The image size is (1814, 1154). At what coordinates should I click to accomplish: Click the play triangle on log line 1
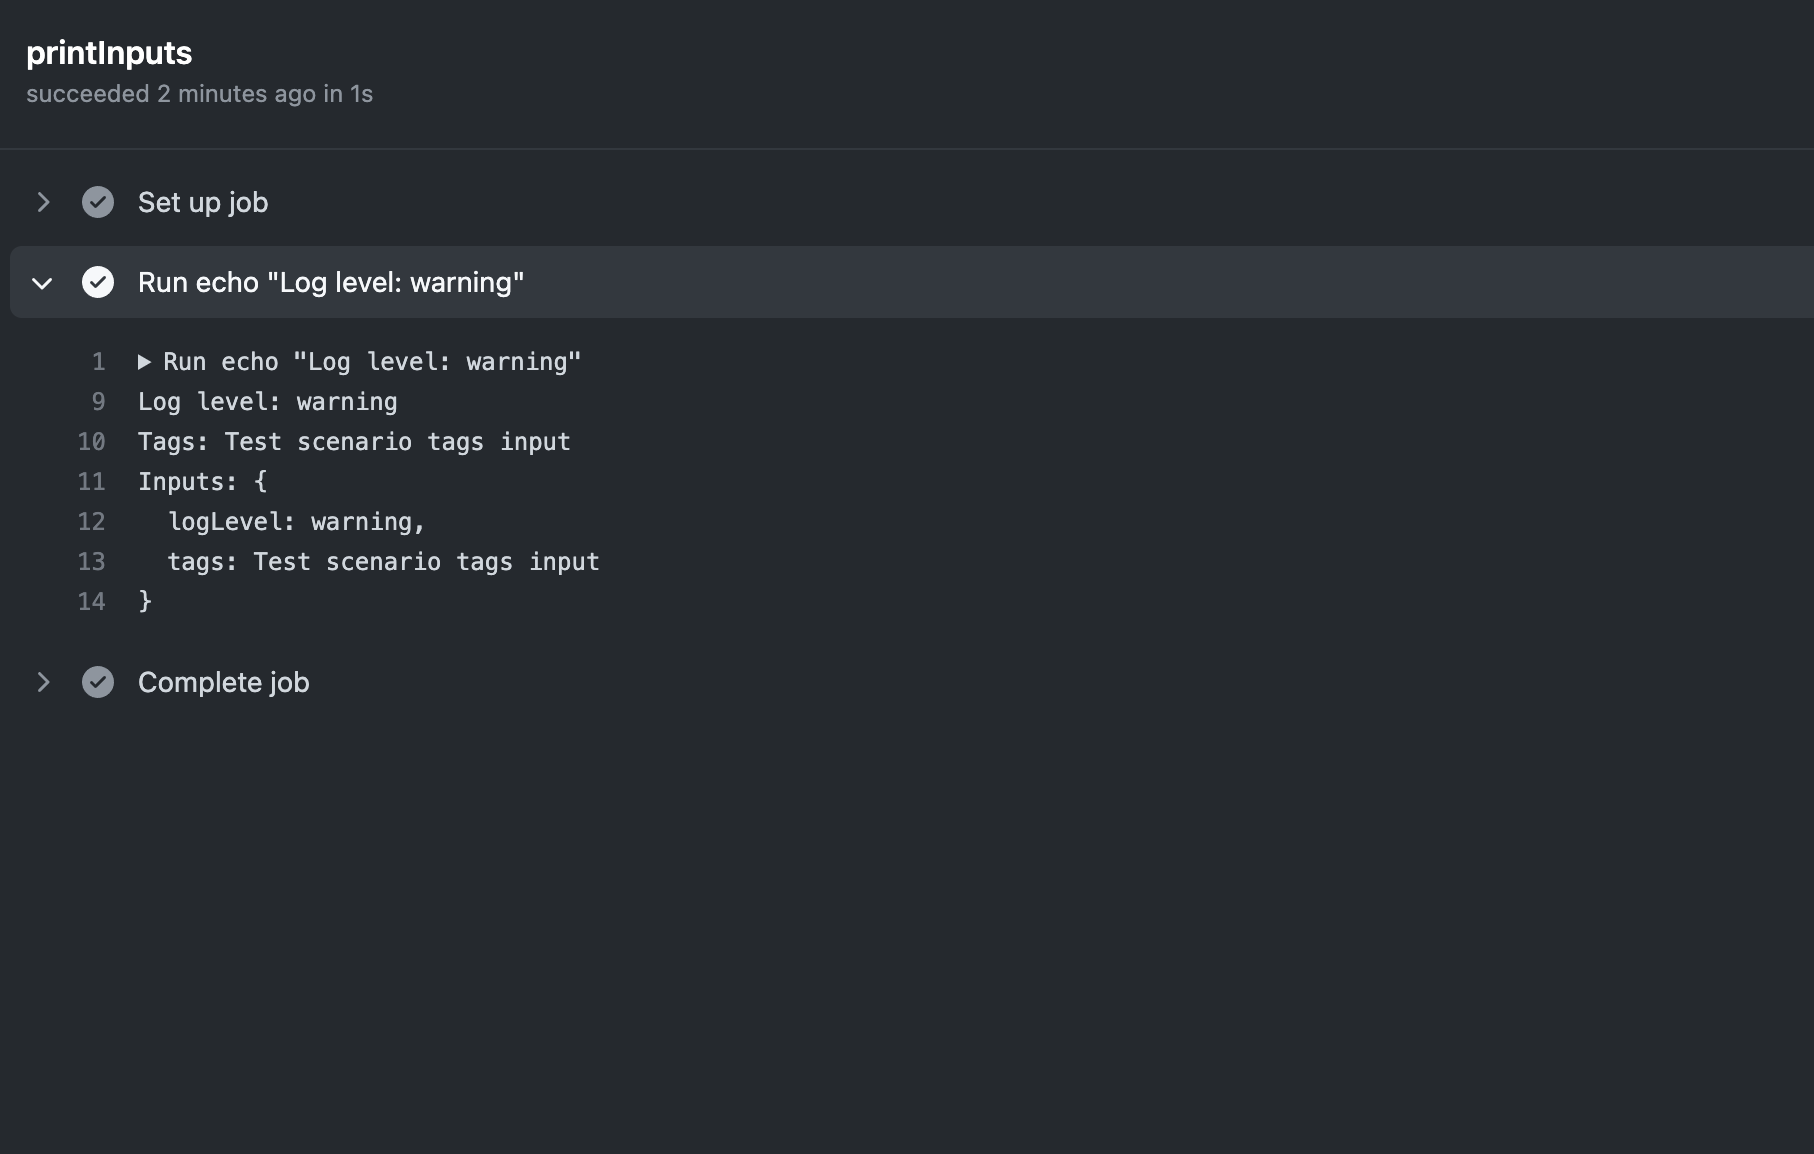coord(144,362)
